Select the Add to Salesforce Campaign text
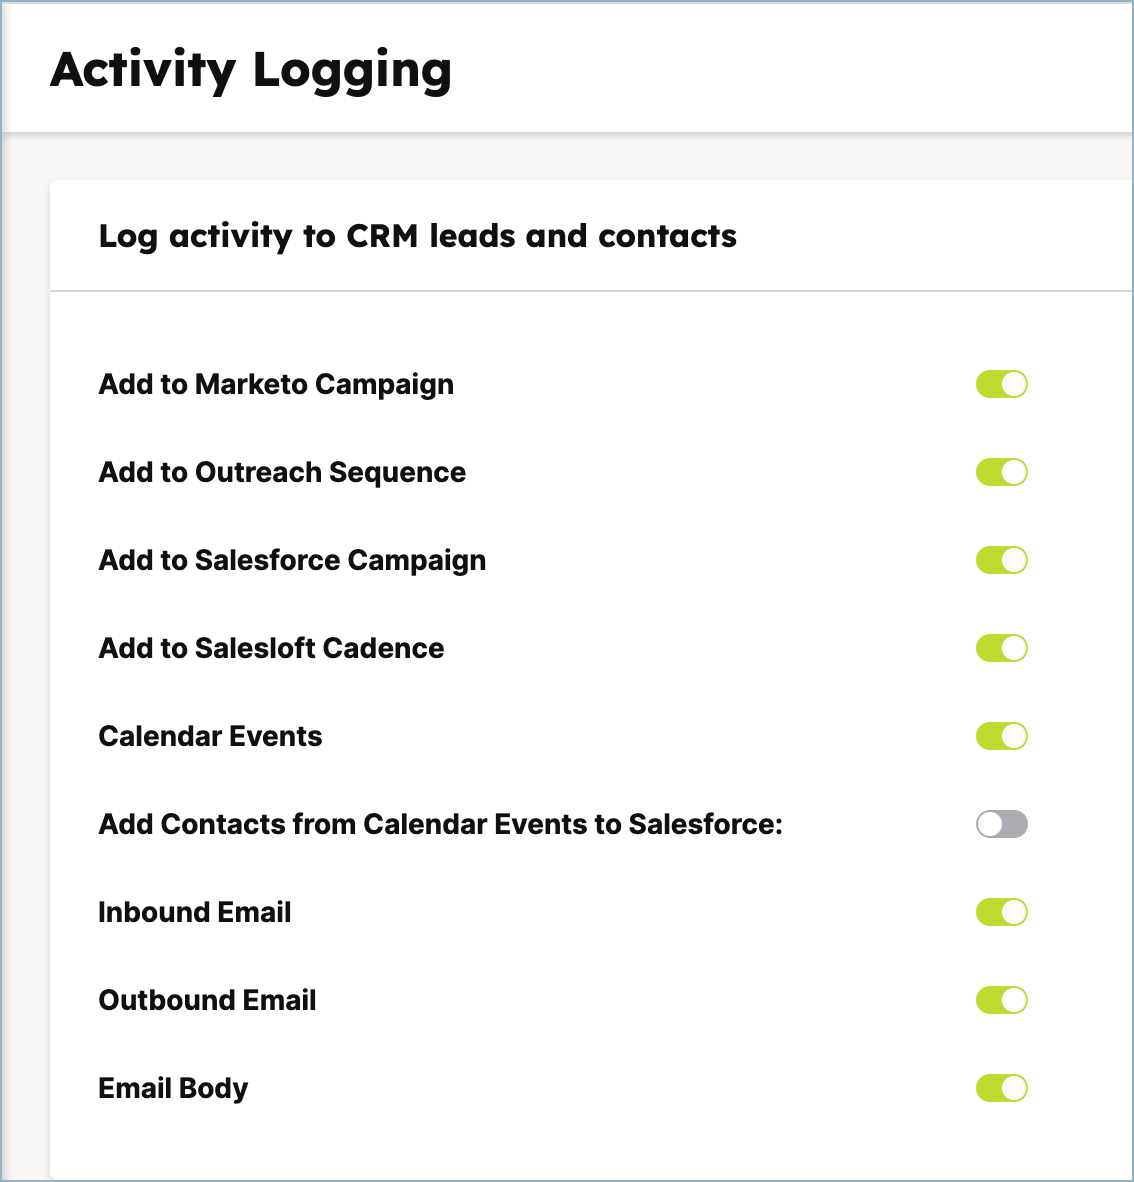Screen dimensions: 1134x1182 pos(292,560)
